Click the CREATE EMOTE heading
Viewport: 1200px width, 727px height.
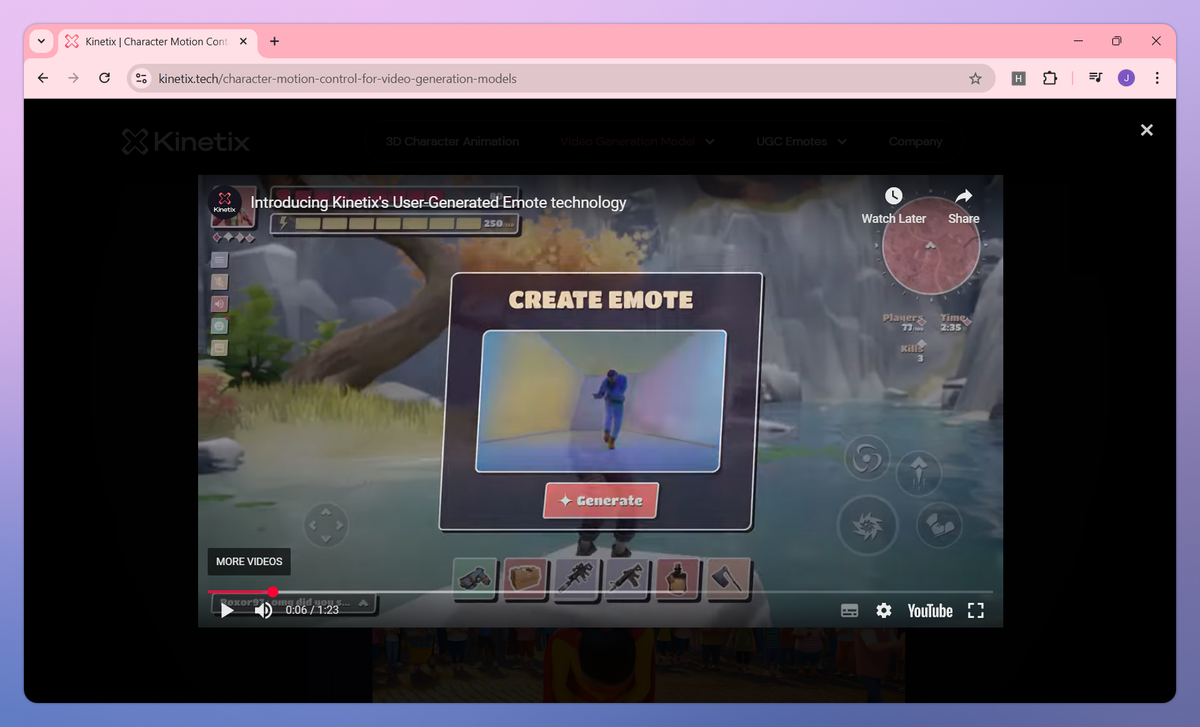point(601,300)
